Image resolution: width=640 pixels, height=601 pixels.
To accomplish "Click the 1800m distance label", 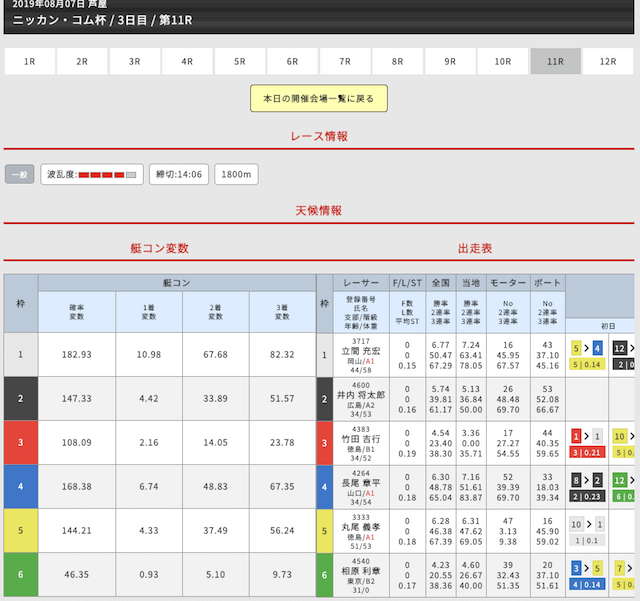I will pyautogui.click(x=236, y=174).
